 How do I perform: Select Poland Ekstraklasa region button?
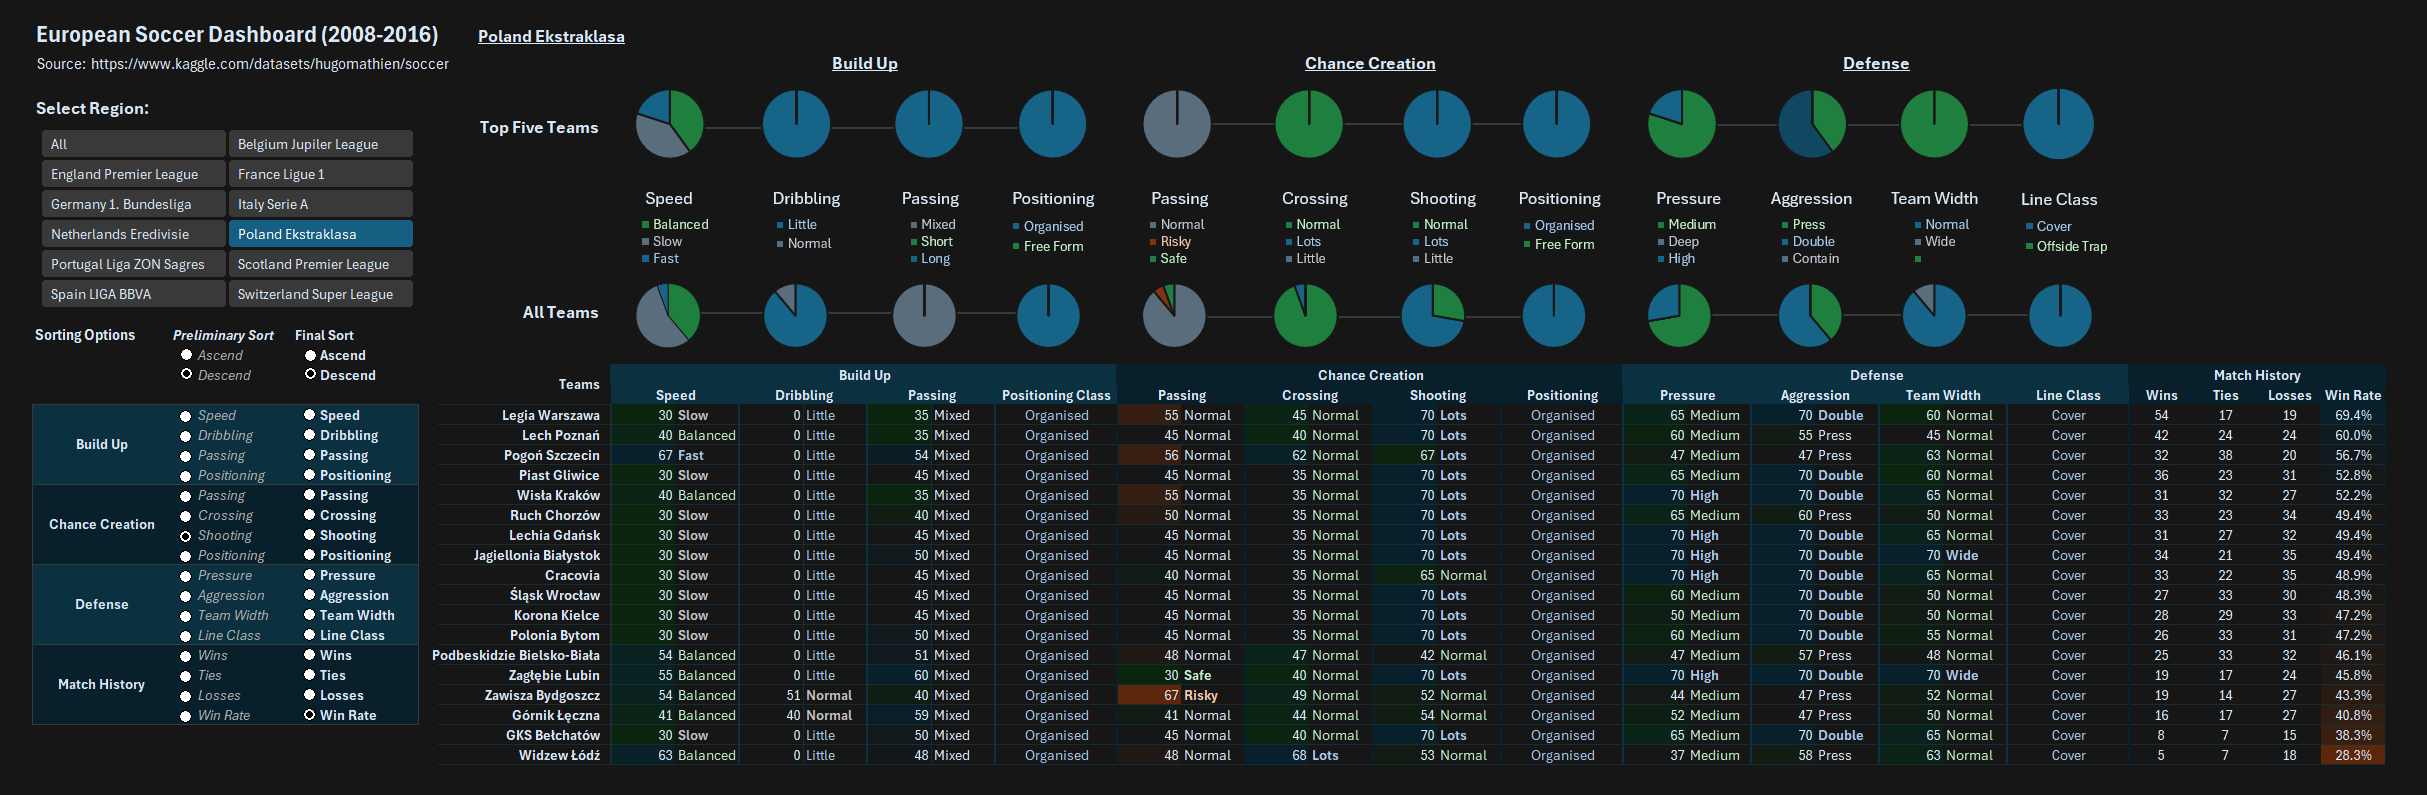click(x=321, y=234)
